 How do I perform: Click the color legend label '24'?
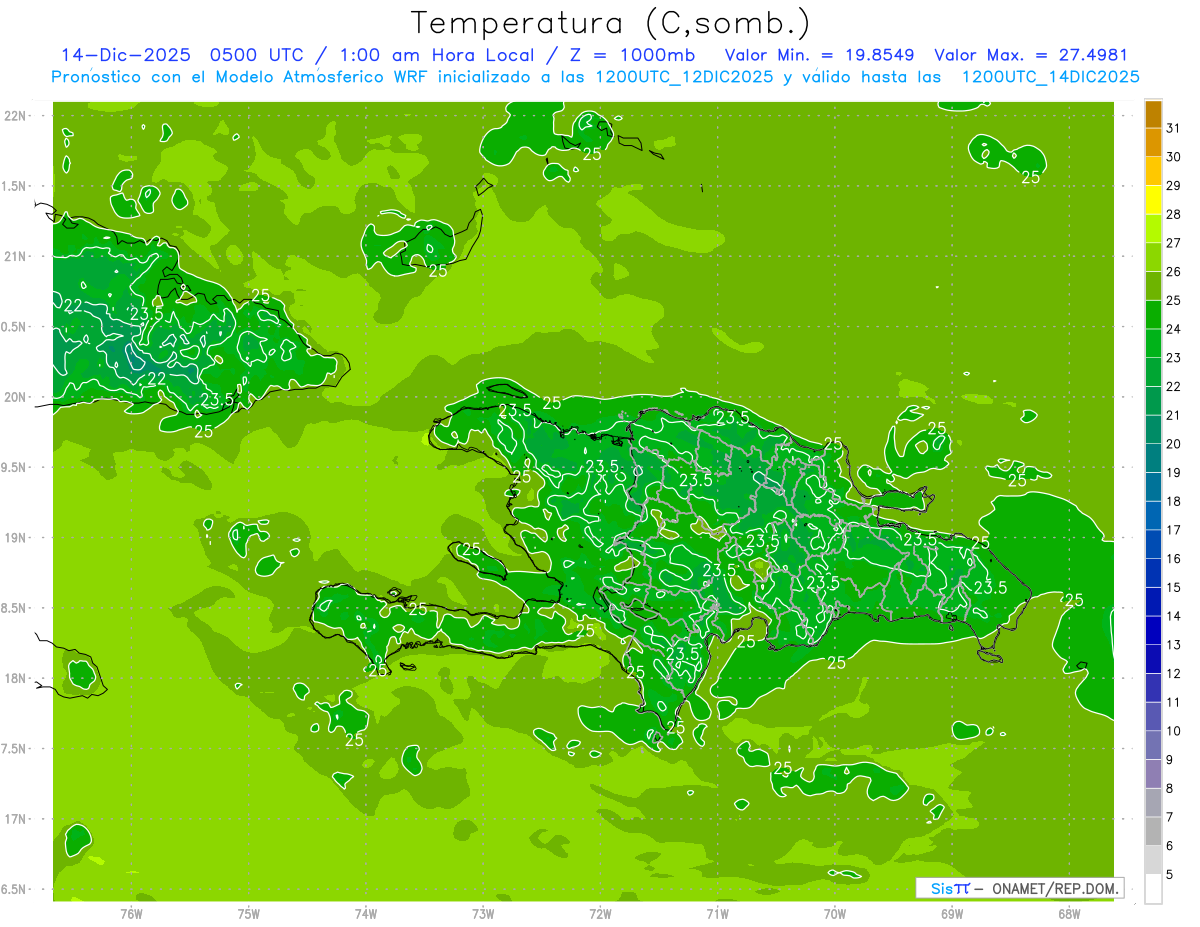[x=1174, y=329]
